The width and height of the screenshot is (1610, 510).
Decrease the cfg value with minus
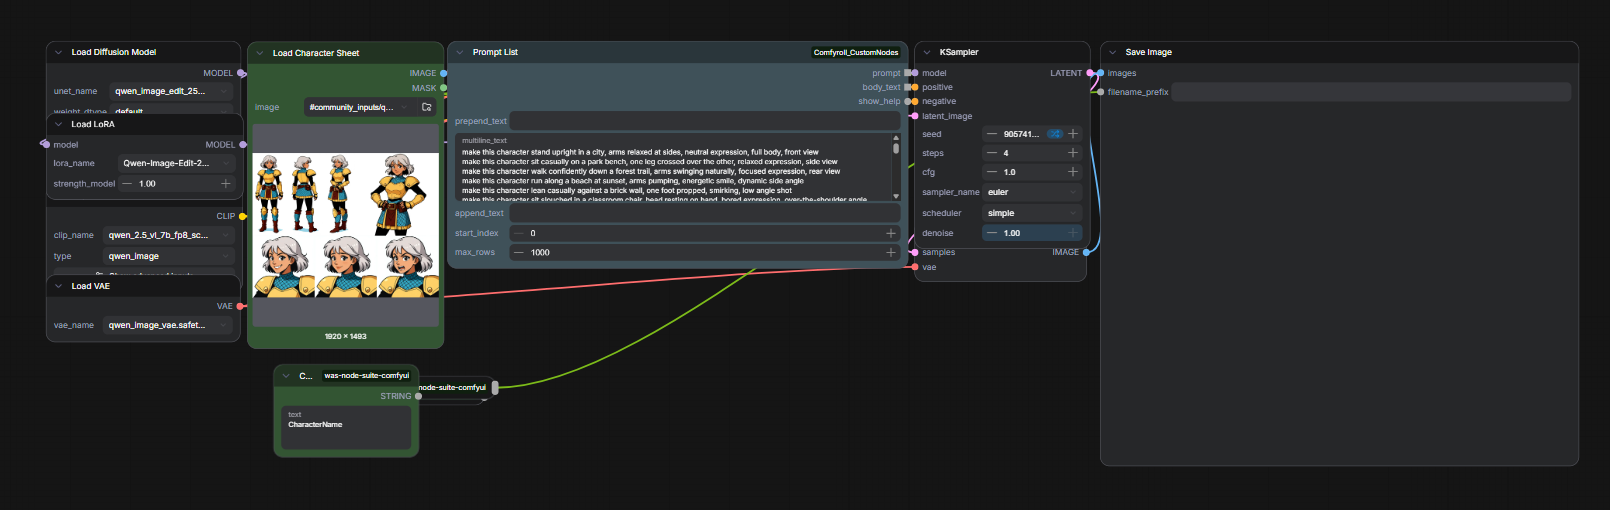[991, 172]
